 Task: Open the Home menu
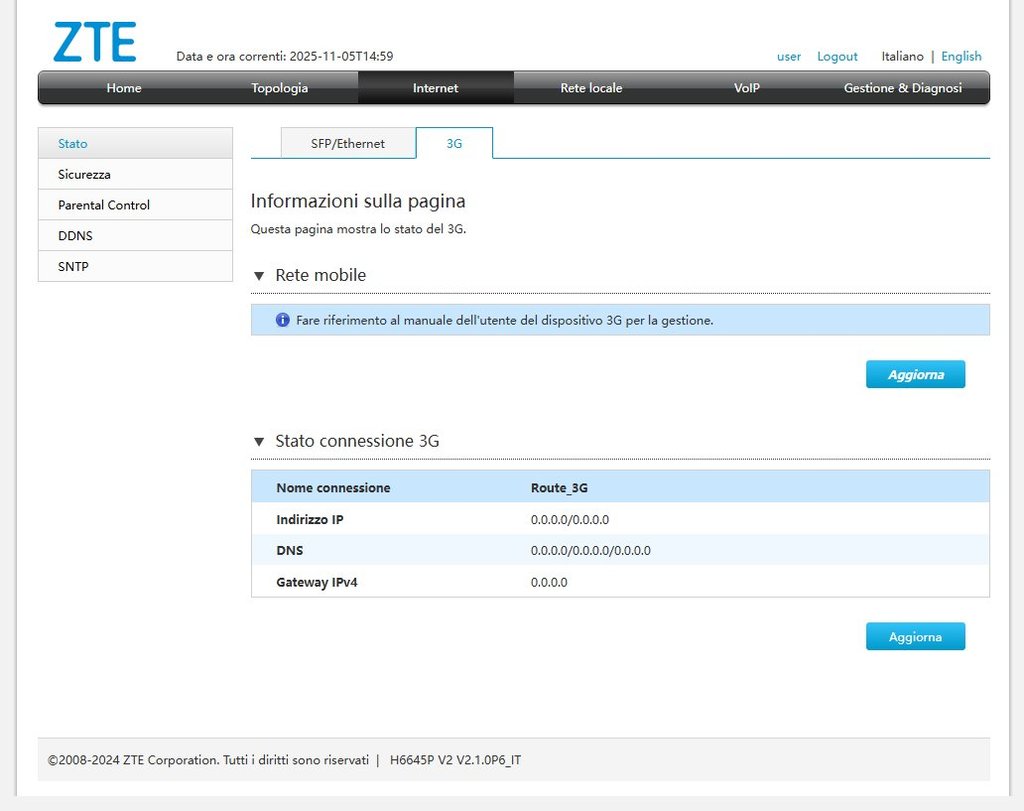point(124,88)
